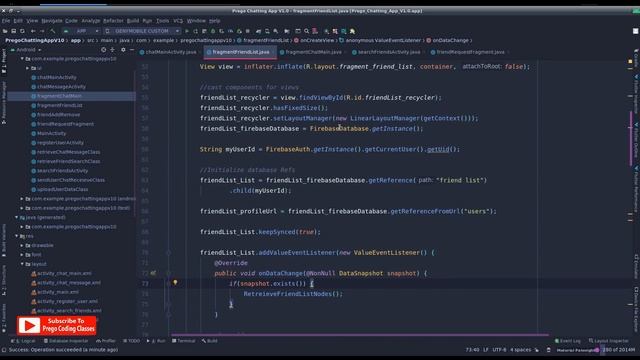The width and height of the screenshot is (640, 360).
Task: Collapse the java (generated) node
Action: pyautogui.click(x=16, y=218)
